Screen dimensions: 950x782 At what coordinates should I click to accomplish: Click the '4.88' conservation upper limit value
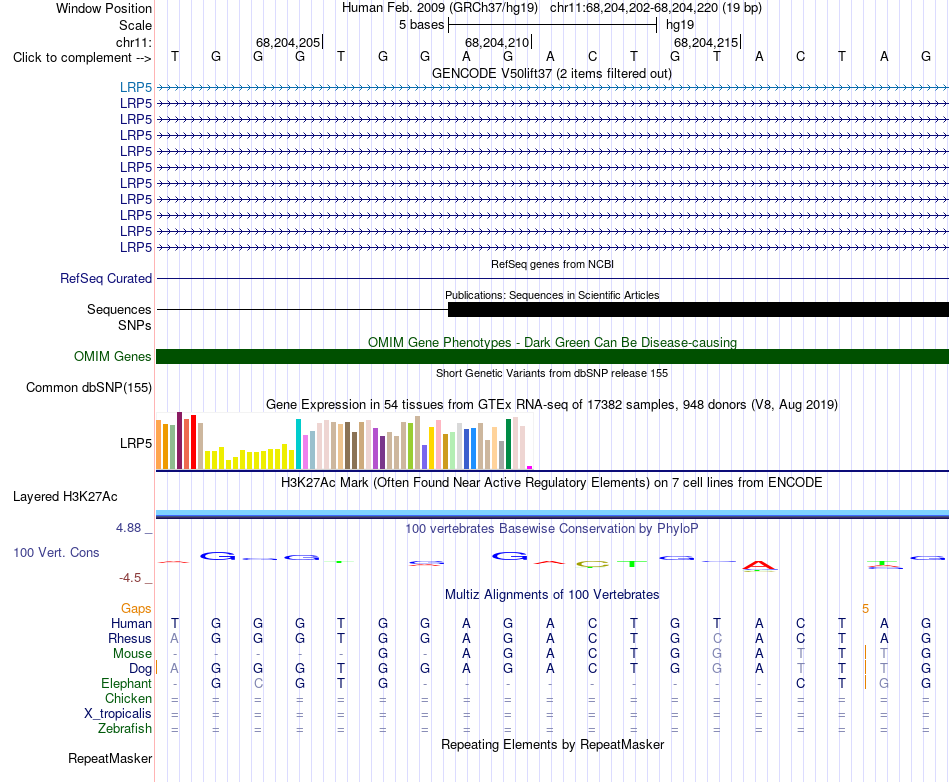pos(128,528)
